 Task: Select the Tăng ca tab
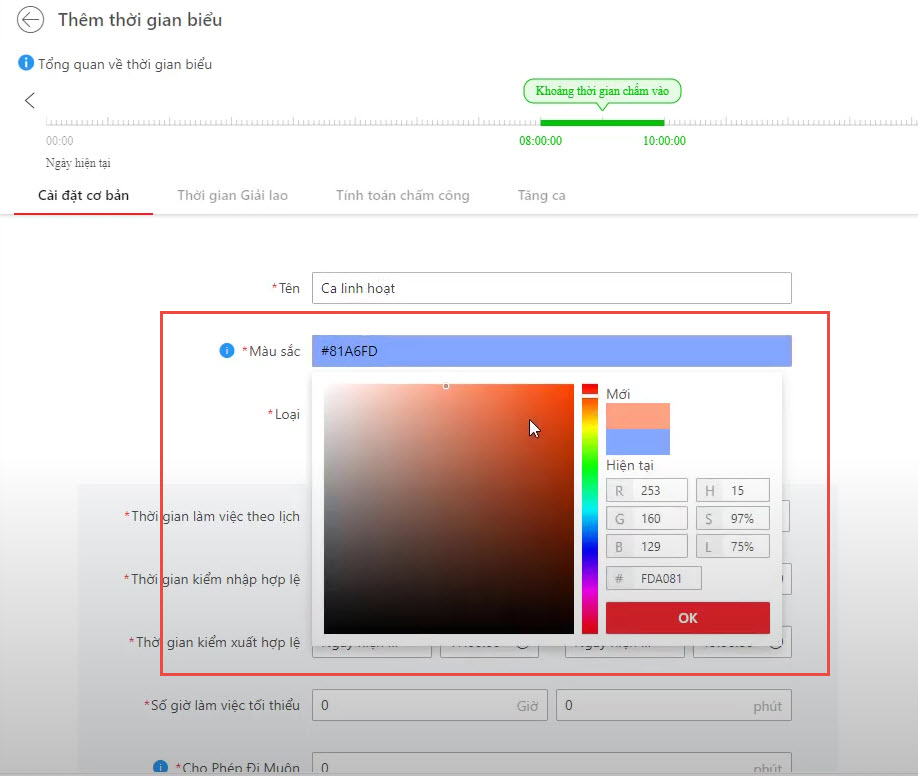(541, 195)
